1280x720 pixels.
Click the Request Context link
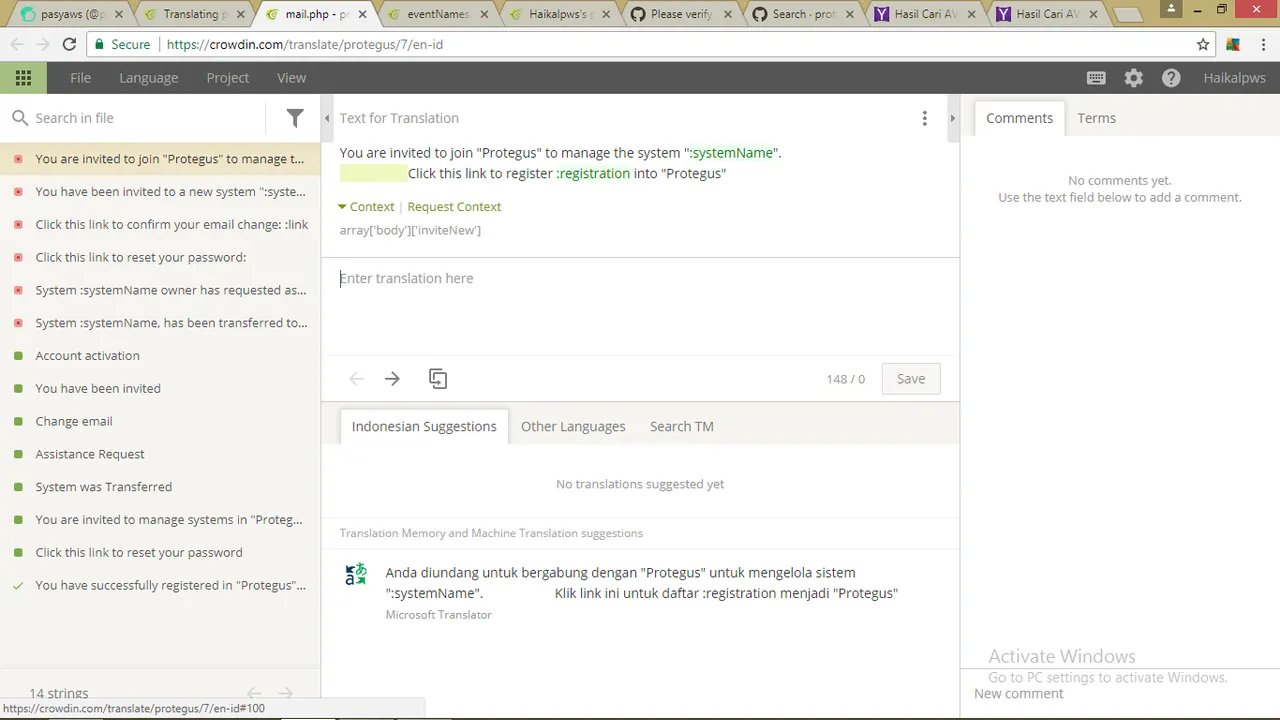pos(454,207)
